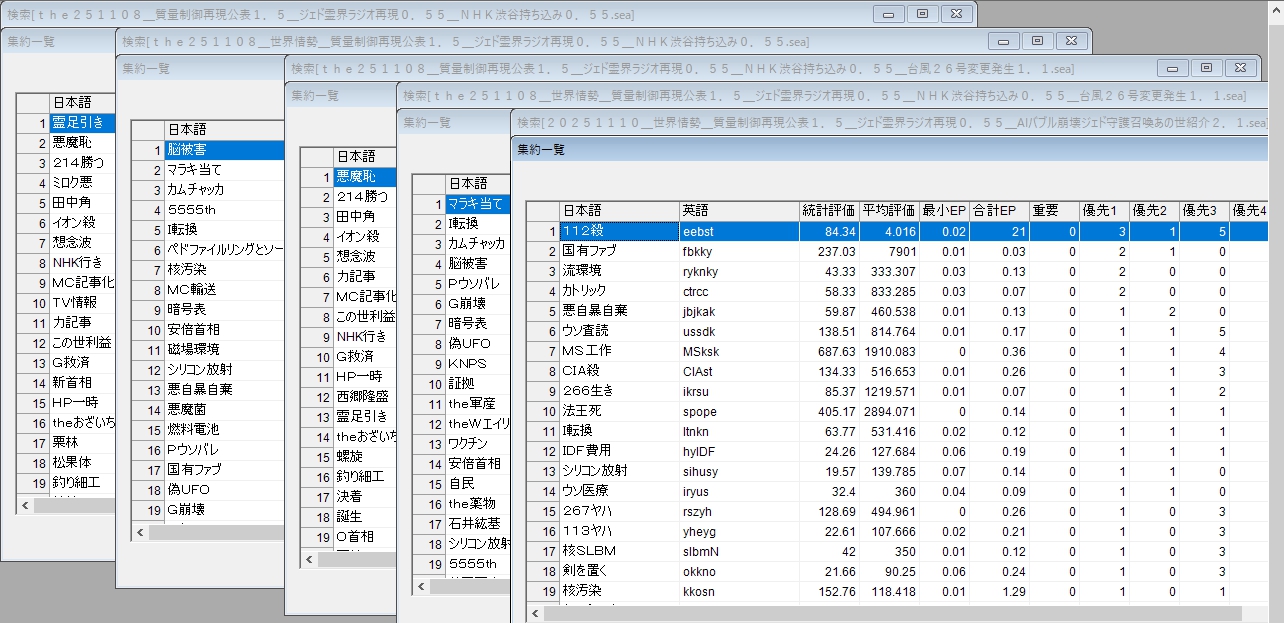
Task: Click the IDF費用 cell
Action: 618,451
